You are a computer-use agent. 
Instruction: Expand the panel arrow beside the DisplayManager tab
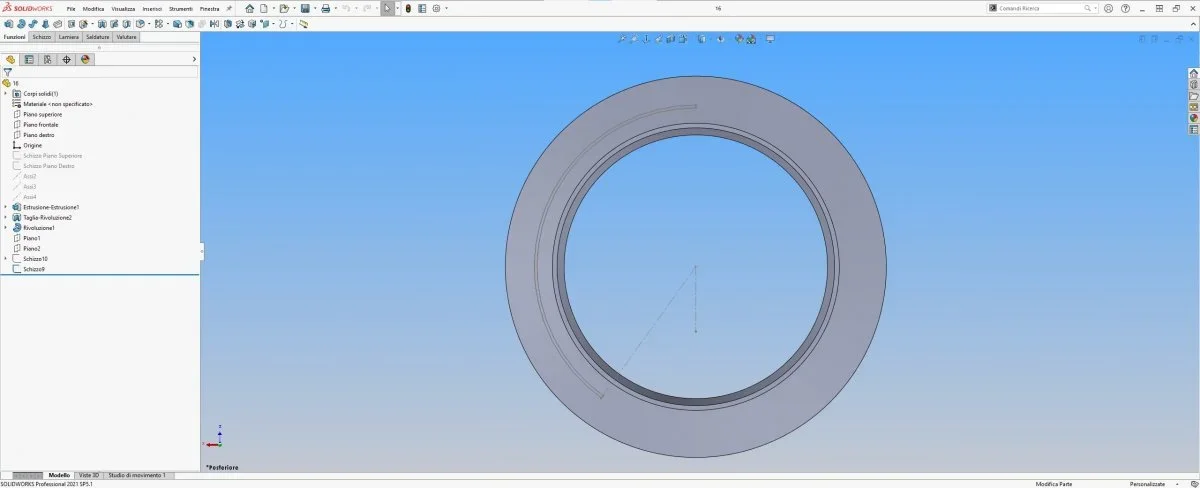(194, 59)
